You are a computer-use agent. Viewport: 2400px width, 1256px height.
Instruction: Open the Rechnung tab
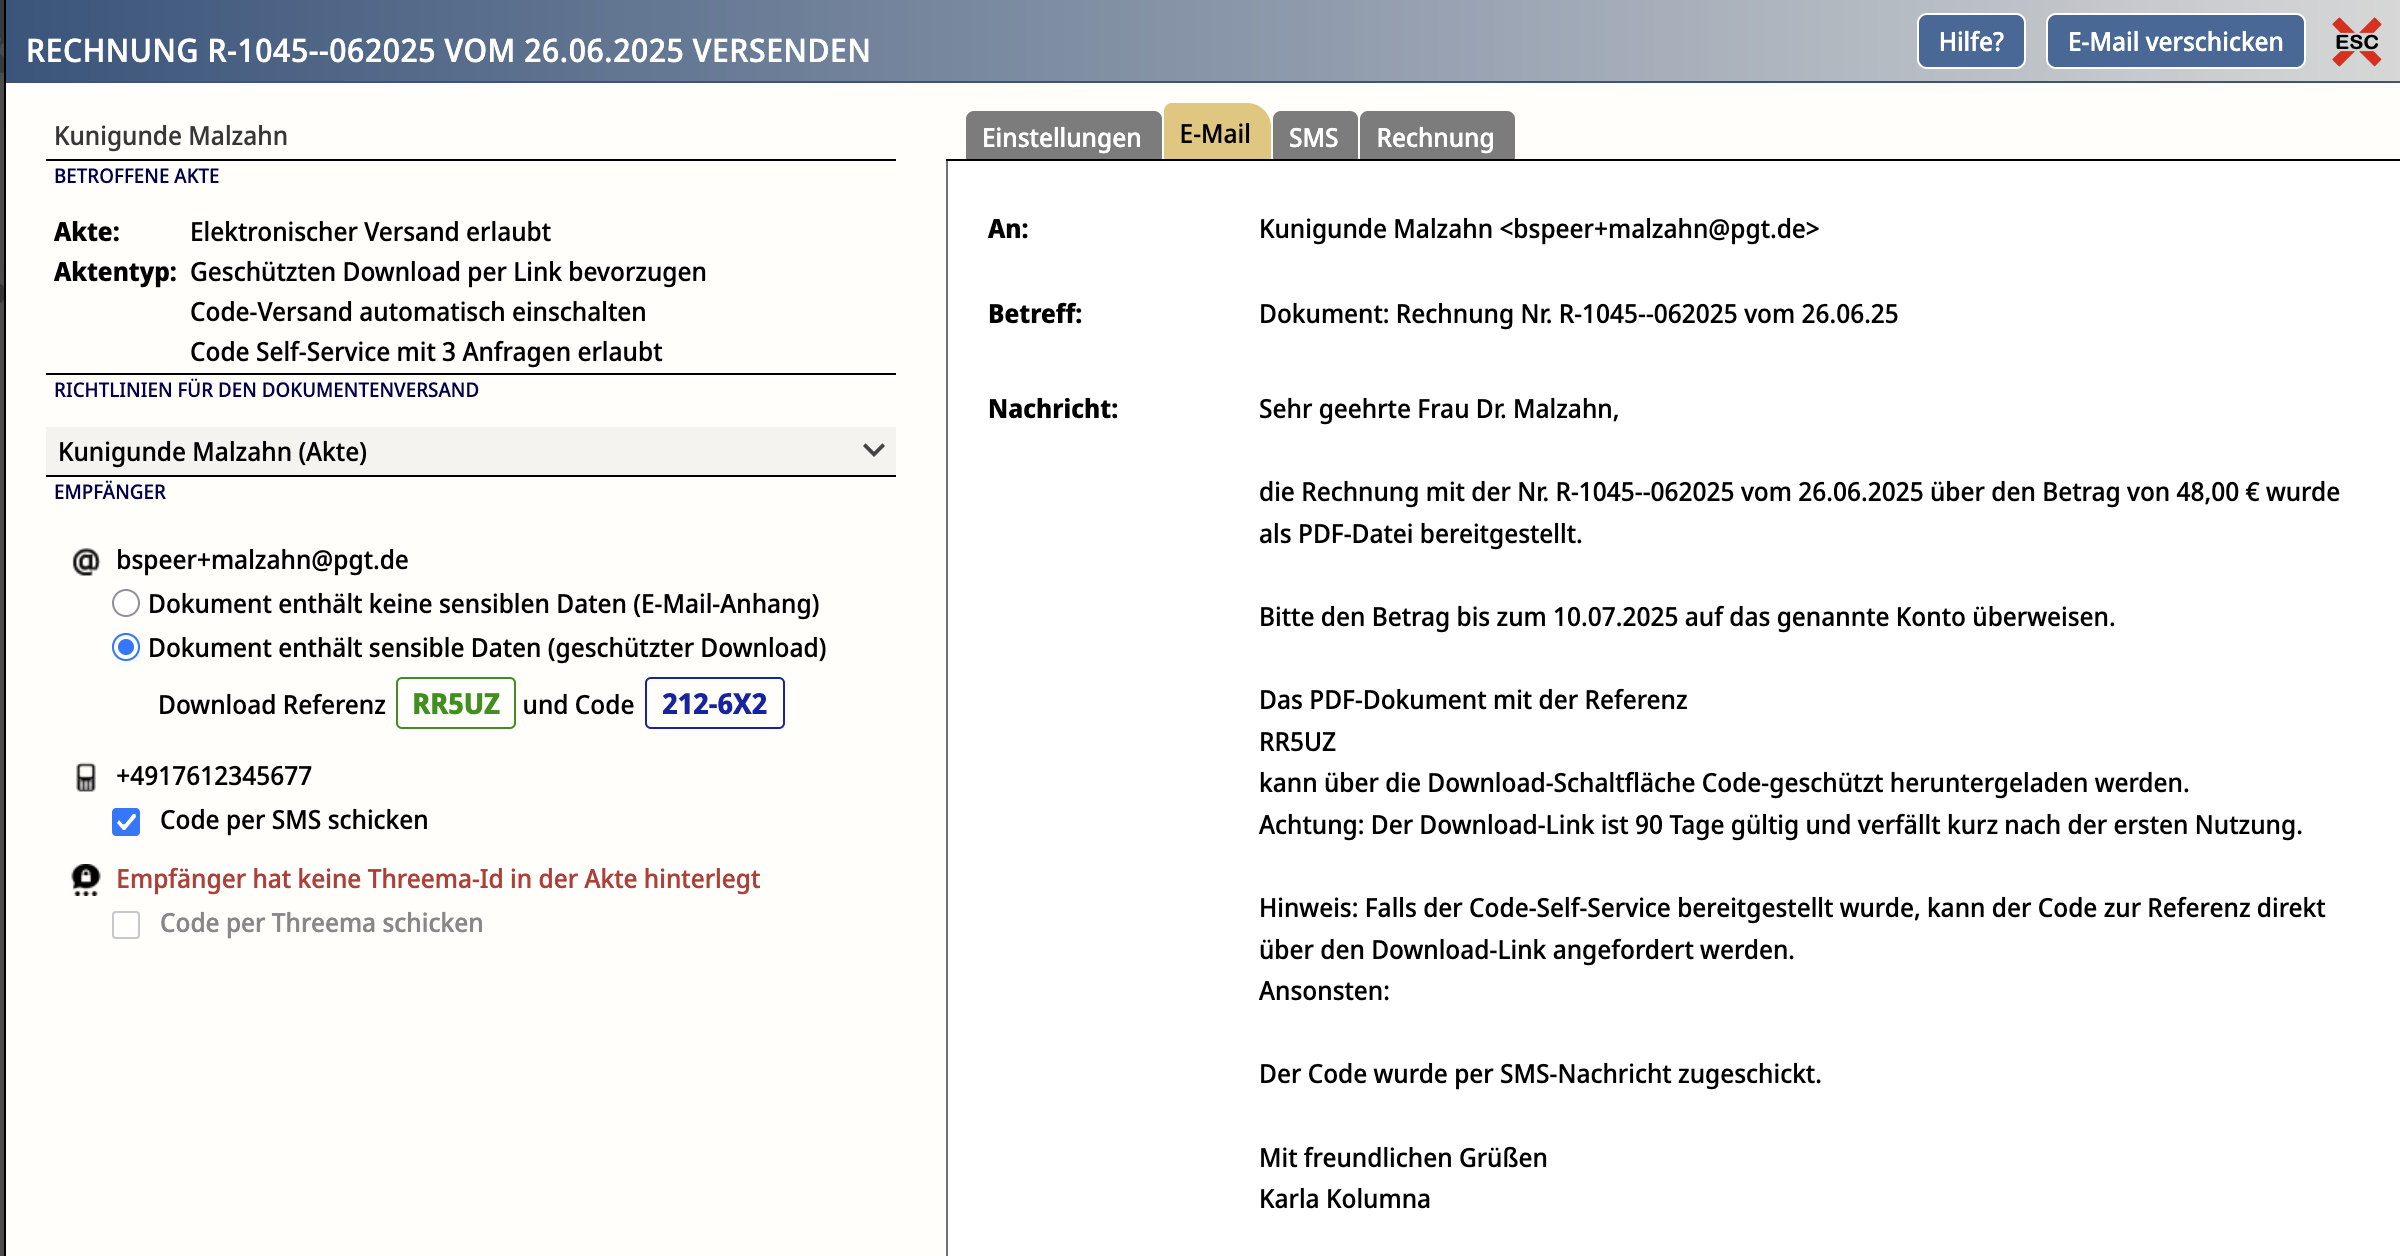pos(1435,137)
